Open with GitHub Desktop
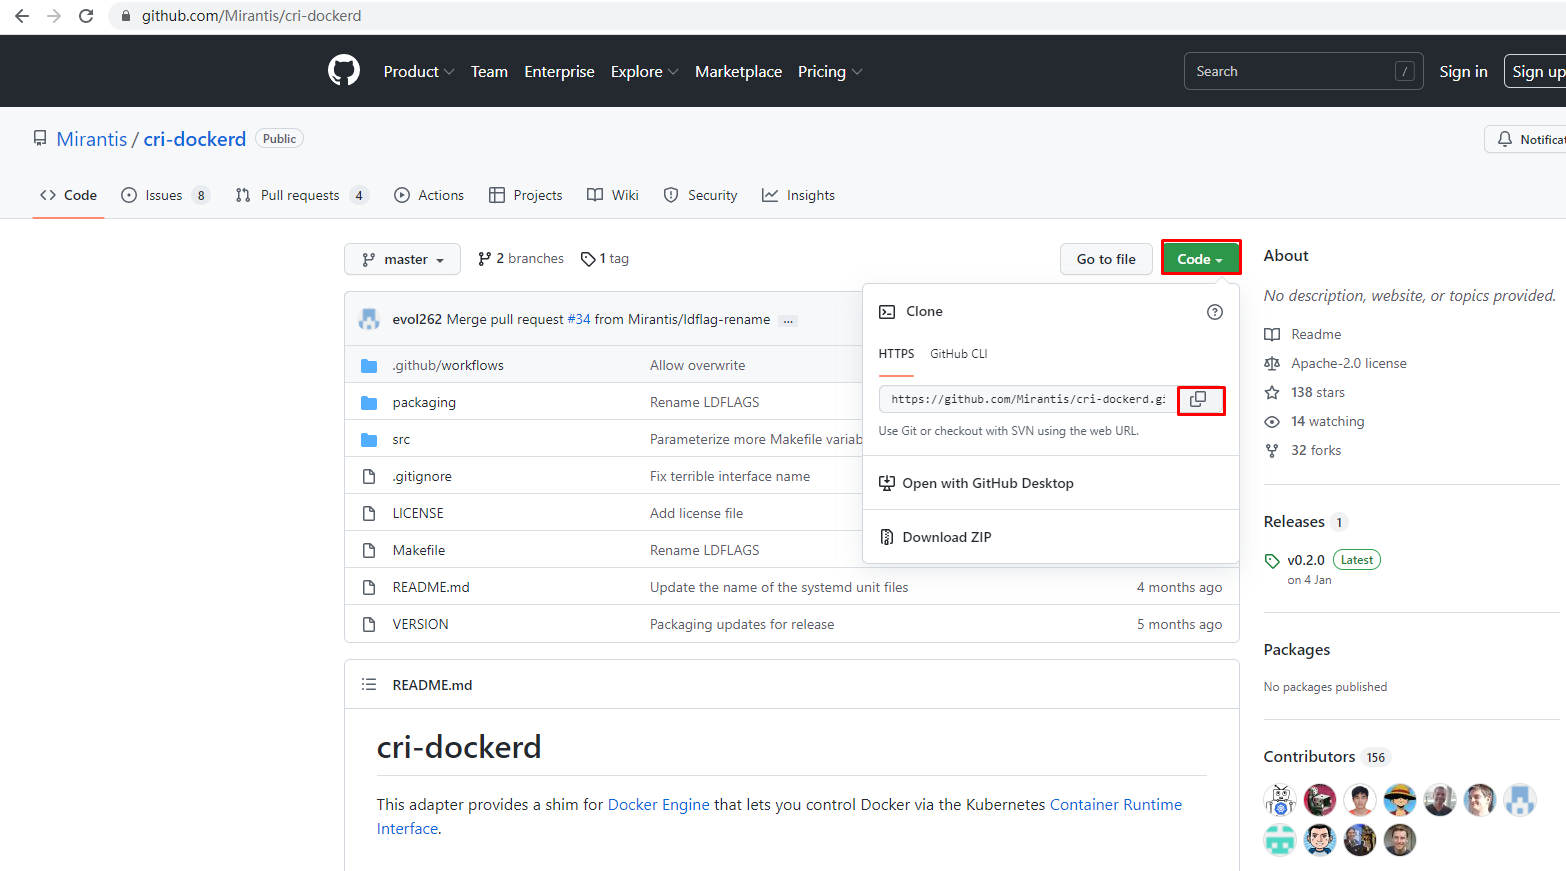 pyautogui.click(x=987, y=483)
